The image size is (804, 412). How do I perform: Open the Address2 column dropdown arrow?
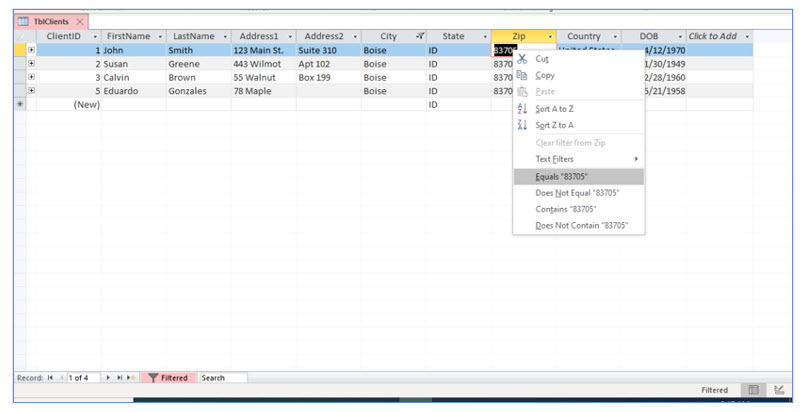click(355, 37)
